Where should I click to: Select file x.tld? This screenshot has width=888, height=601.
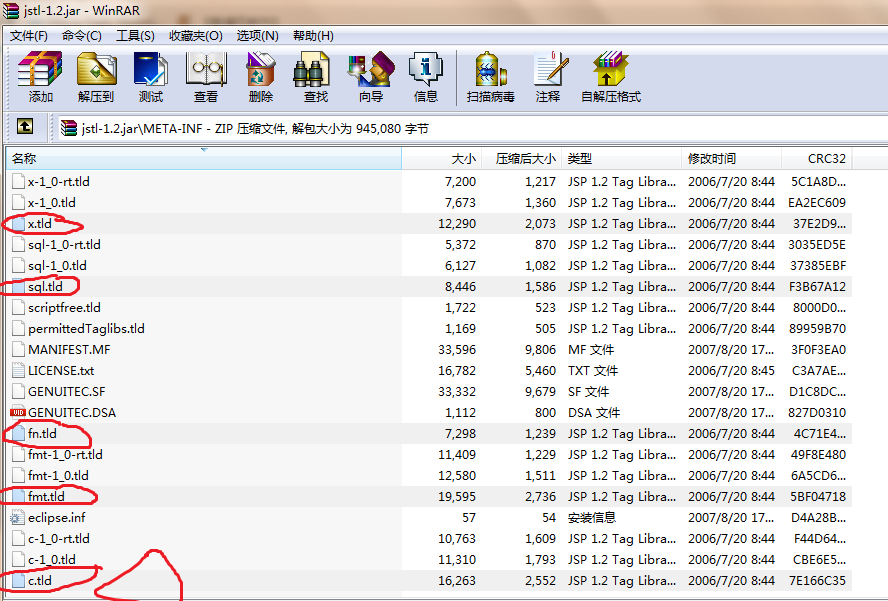tap(40, 224)
